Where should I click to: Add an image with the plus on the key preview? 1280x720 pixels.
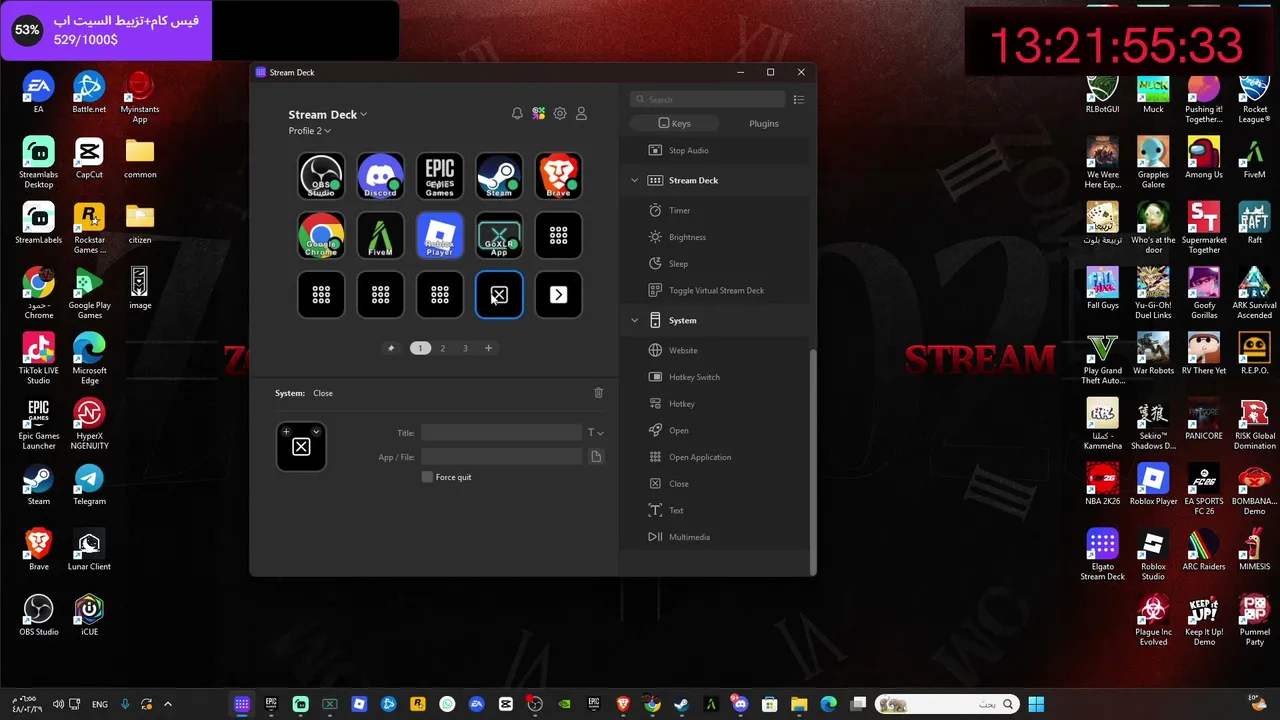(287, 432)
